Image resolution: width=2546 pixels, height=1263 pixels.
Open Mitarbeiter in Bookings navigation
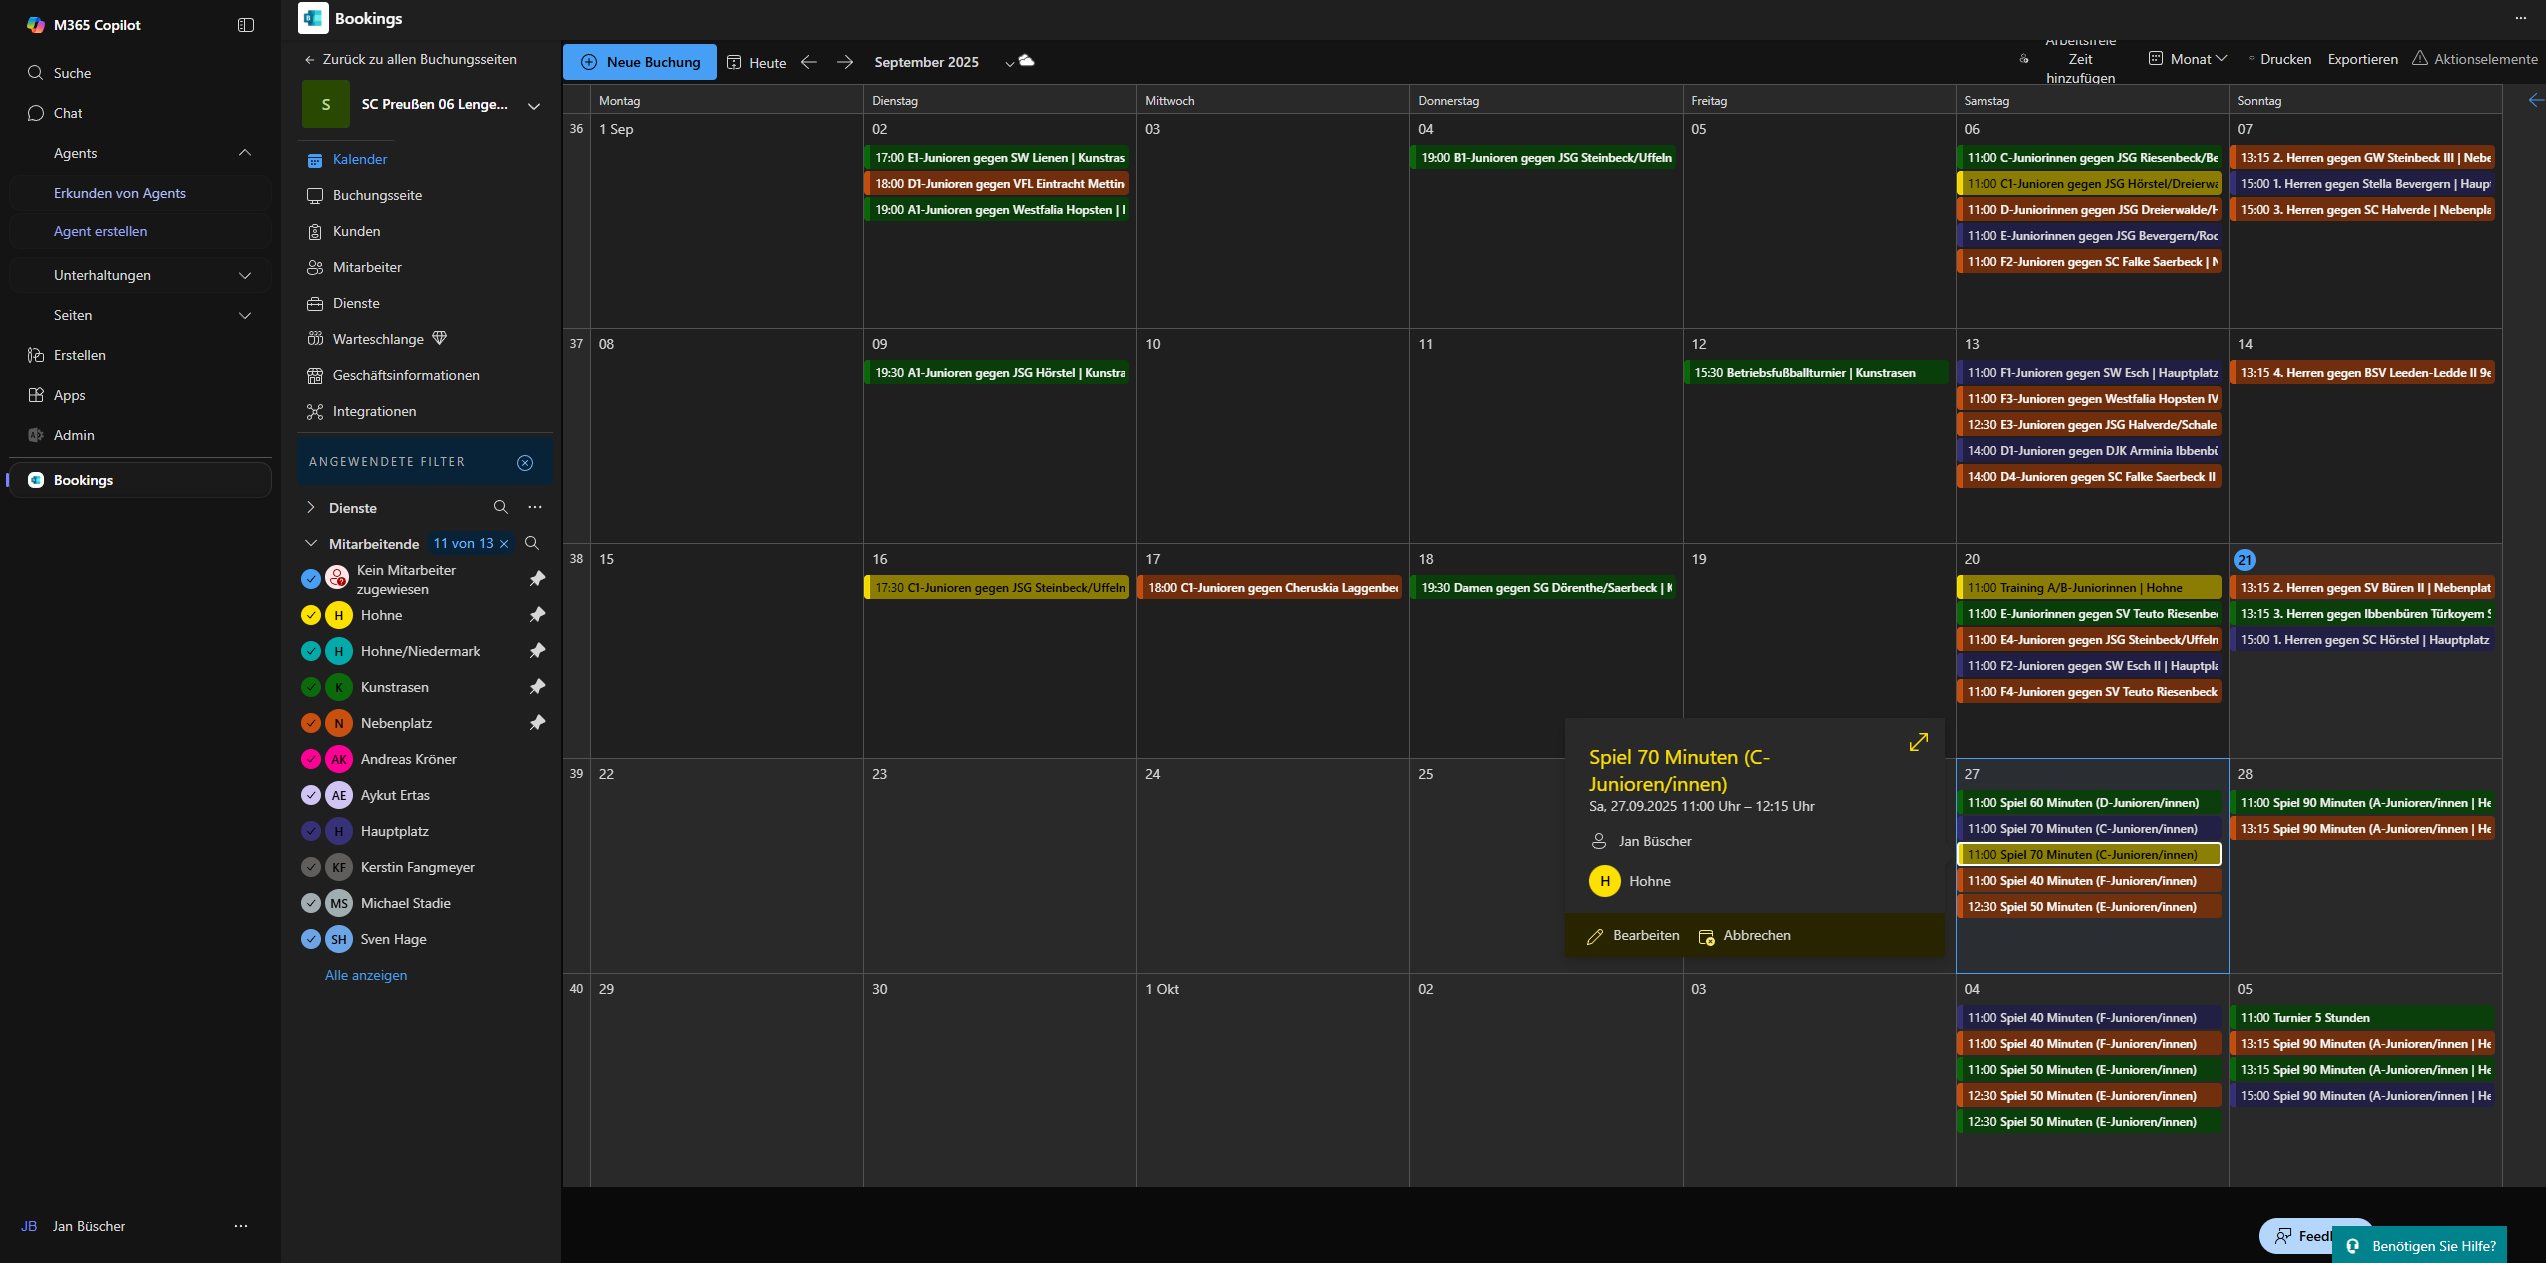367,267
